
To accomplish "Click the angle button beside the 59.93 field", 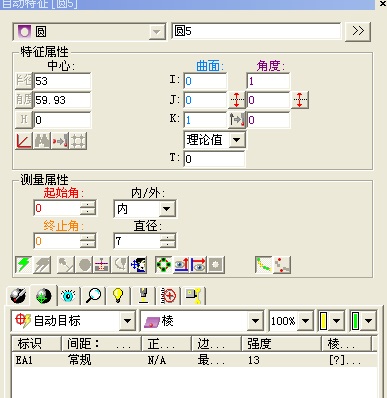I will coord(24,100).
